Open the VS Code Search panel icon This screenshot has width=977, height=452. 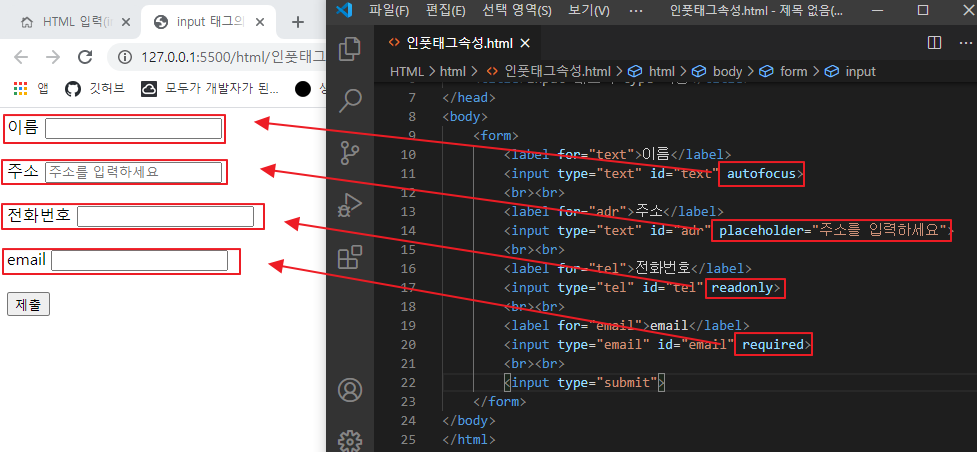(350, 100)
